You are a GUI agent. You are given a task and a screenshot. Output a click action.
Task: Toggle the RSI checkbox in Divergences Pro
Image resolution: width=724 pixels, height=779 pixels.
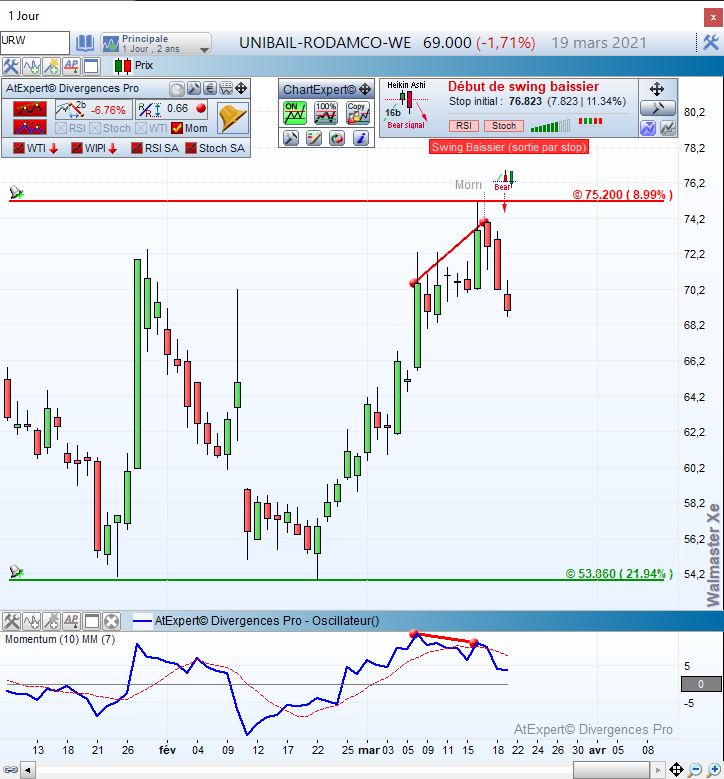(x=61, y=128)
